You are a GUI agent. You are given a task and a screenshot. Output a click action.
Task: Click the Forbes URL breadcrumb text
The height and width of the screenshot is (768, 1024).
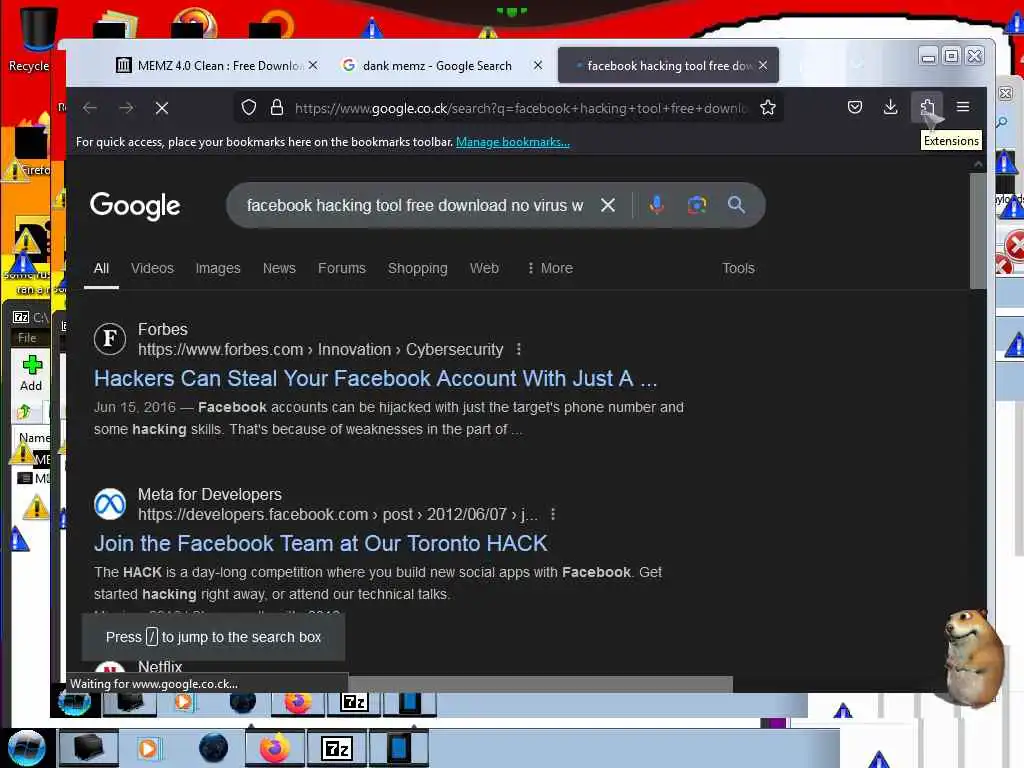[x=321, y=350]
